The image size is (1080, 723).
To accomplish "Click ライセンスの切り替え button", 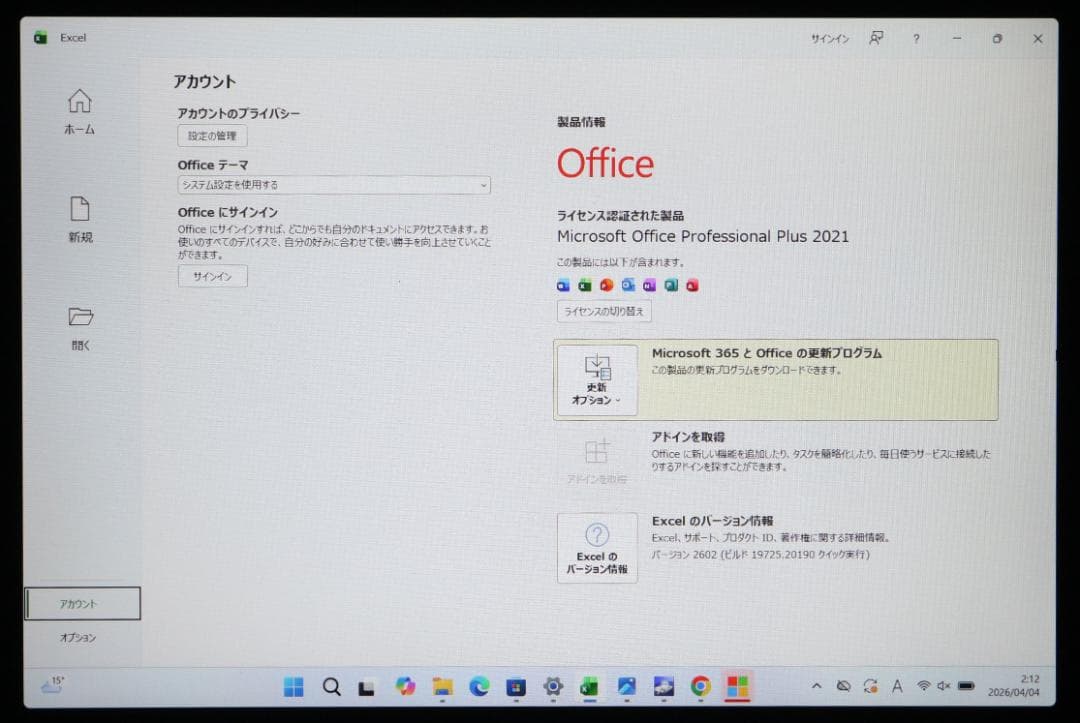I will pos(604,311).
